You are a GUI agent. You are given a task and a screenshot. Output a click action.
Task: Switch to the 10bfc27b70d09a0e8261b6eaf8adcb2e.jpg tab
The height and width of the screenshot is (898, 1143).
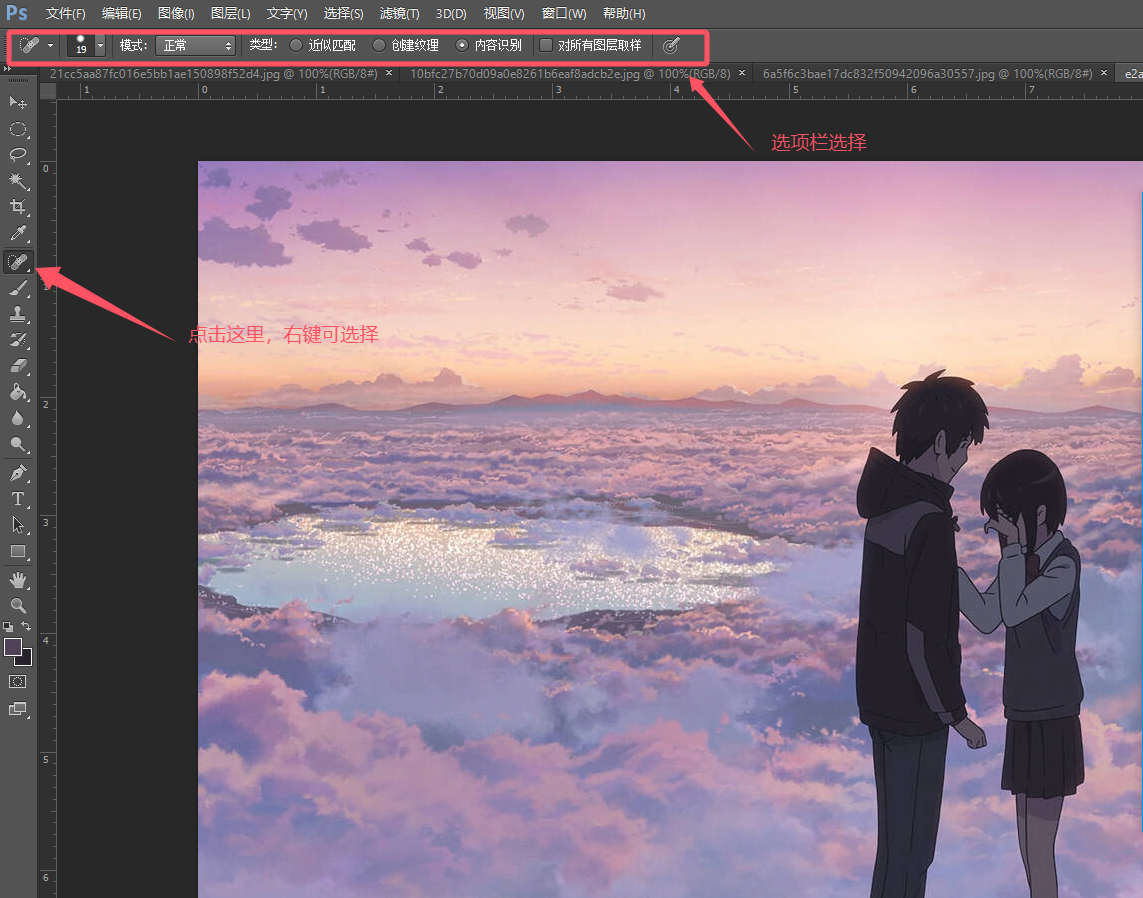coord(570,73)
